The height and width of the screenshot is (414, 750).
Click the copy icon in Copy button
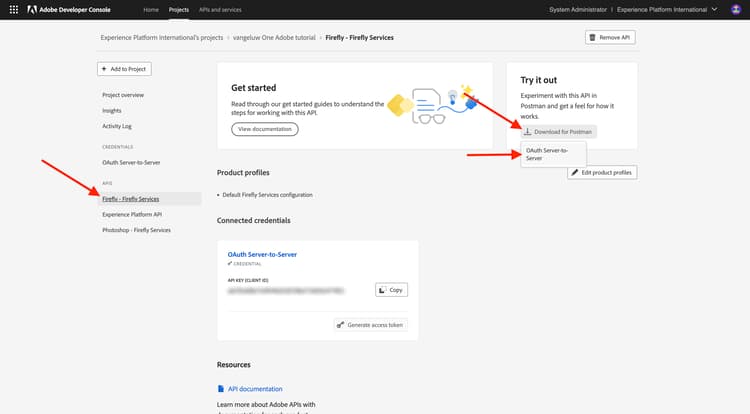click(x=382, y=290)
